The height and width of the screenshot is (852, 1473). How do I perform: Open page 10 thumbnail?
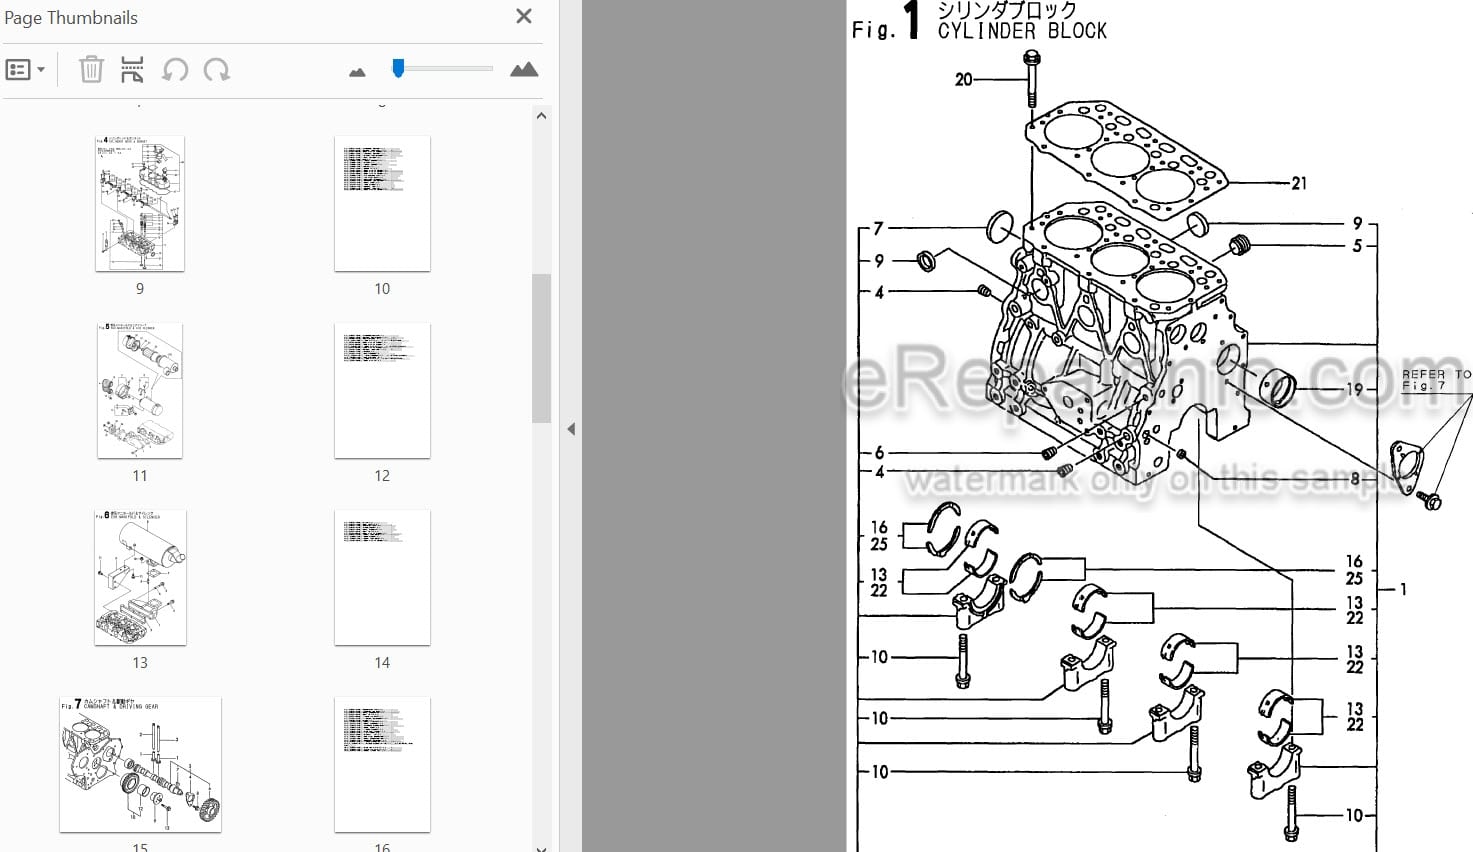pos(382,203)
